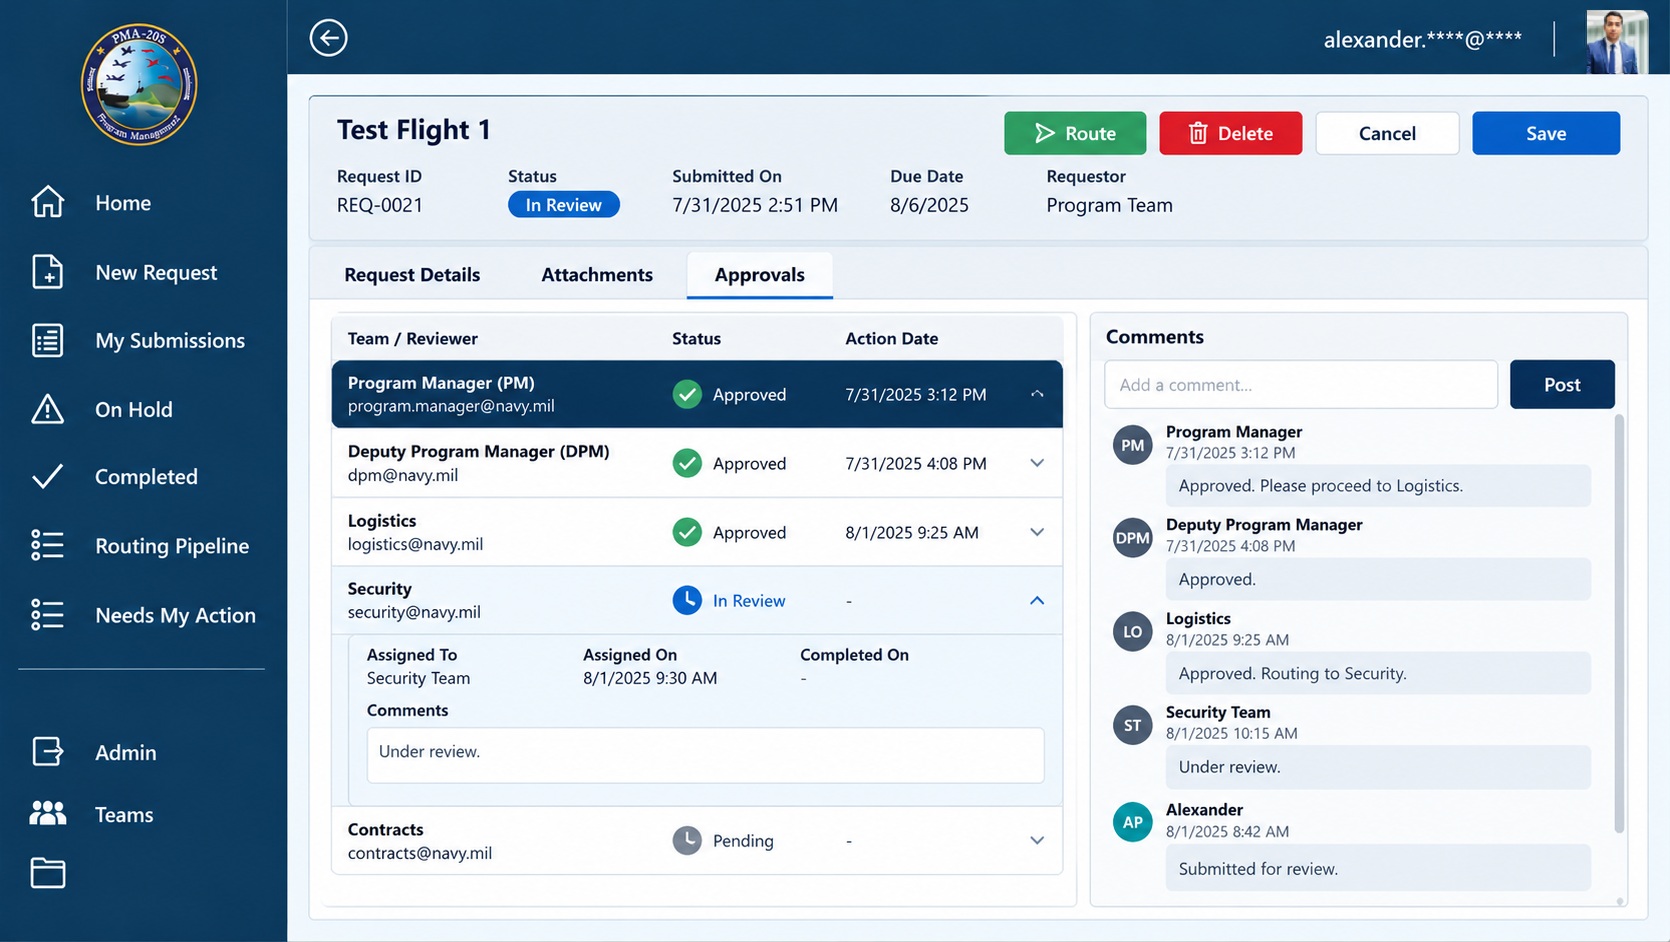This screenshot has width=1670, height=942.
Task: Click the alexander username in header
Action: (x=1422, y=39)
